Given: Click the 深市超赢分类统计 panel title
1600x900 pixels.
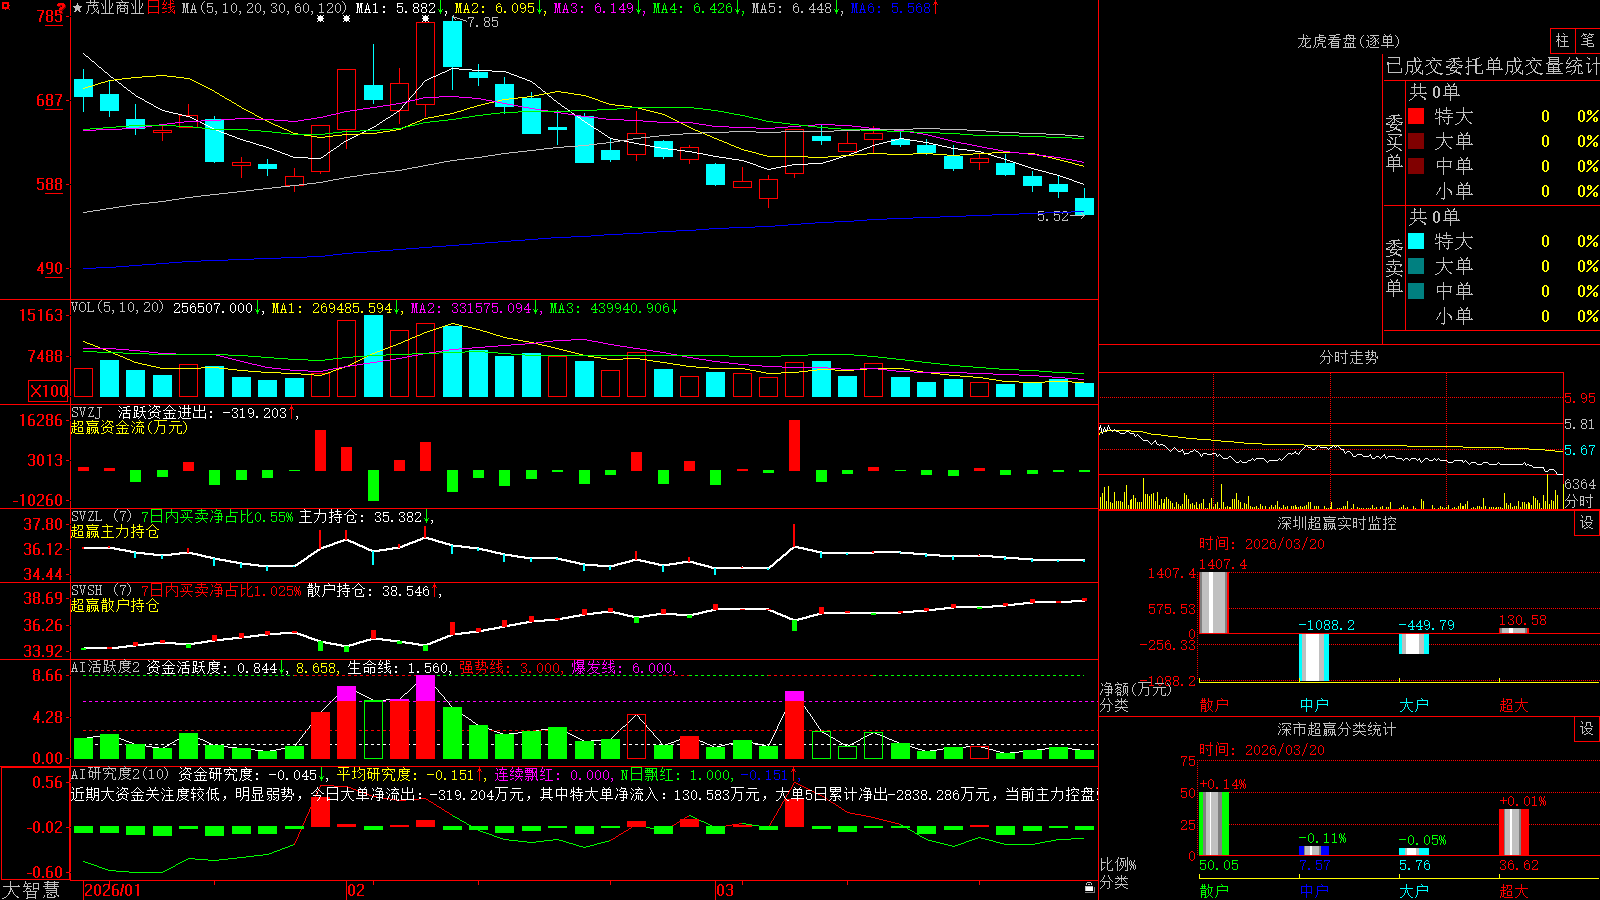Looking at the screenshot, I should tap(1337, 729).
